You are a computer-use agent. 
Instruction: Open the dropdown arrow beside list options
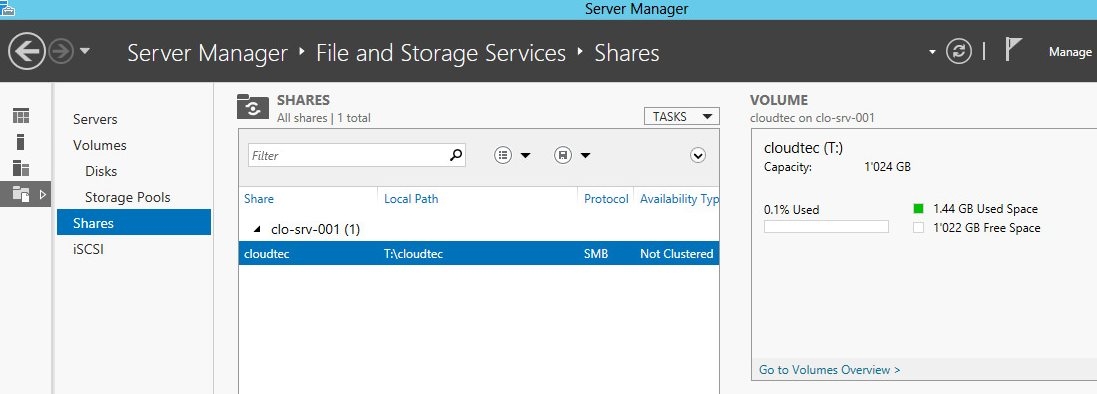tap(525, 156)
